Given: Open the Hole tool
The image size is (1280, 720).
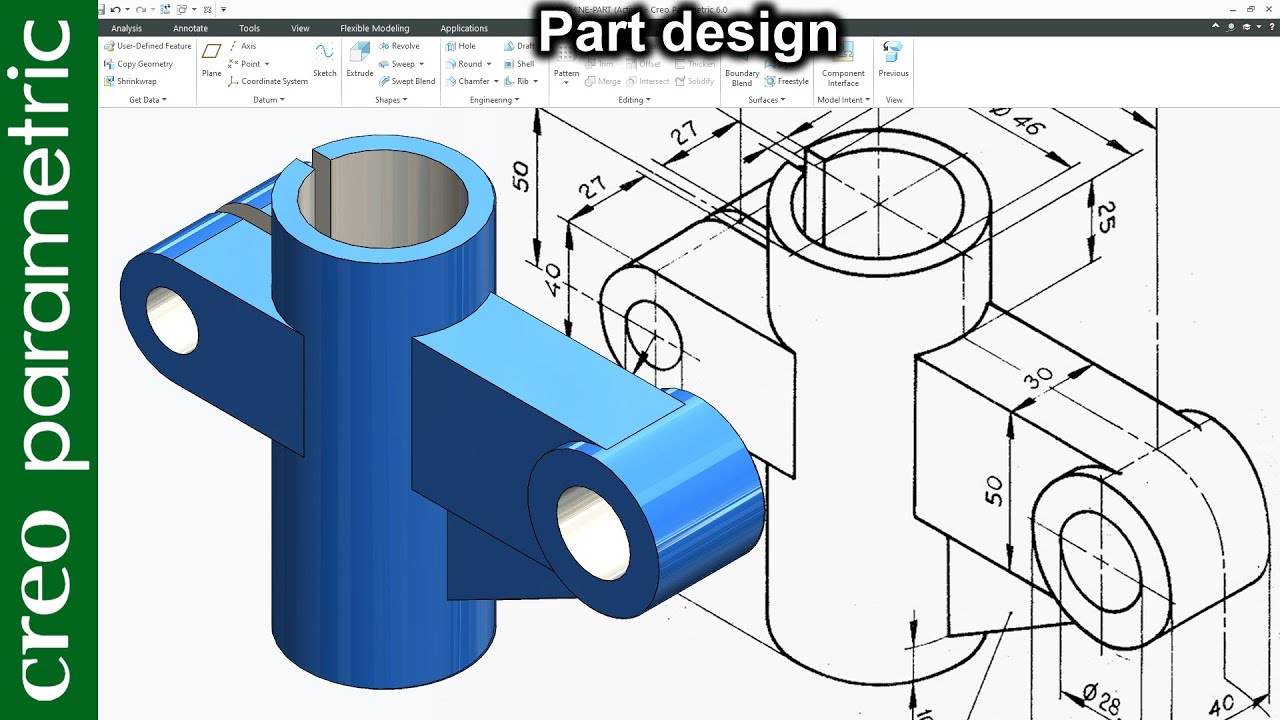Looking at the screenshot, I should point(461,46).
